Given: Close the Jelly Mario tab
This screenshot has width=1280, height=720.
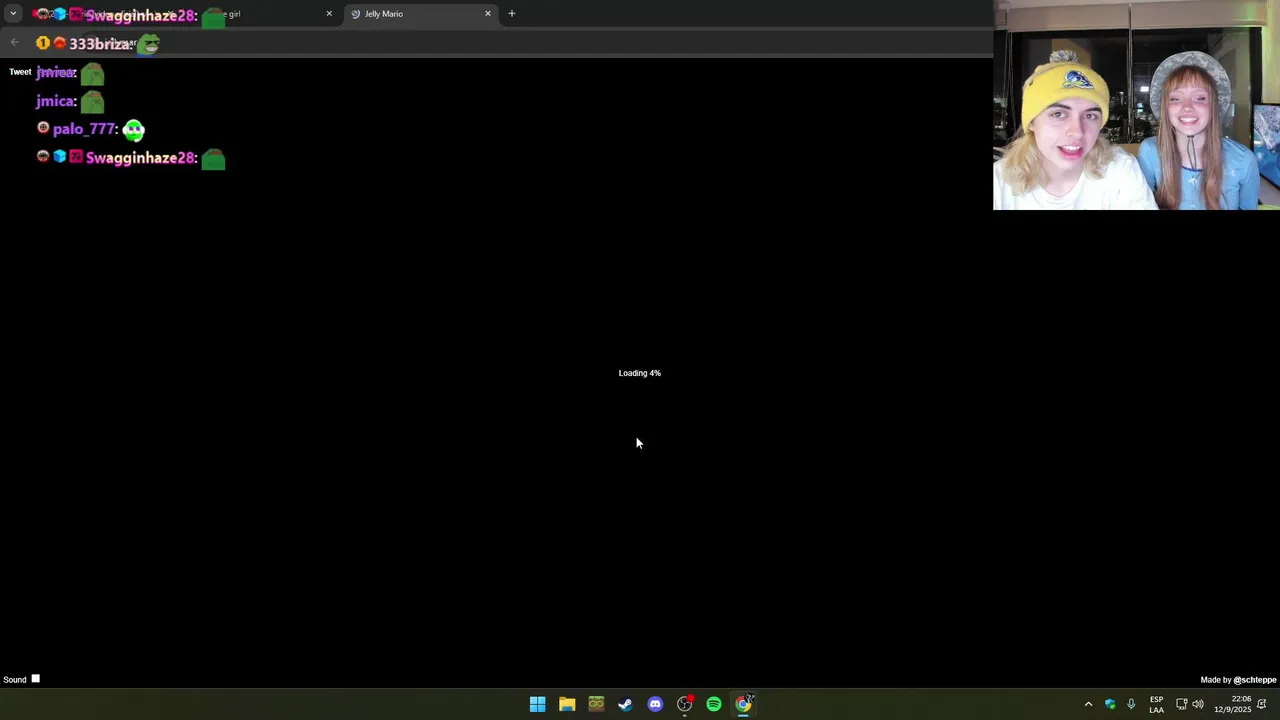Looking at the screenshot, I should tap(488, 14).
